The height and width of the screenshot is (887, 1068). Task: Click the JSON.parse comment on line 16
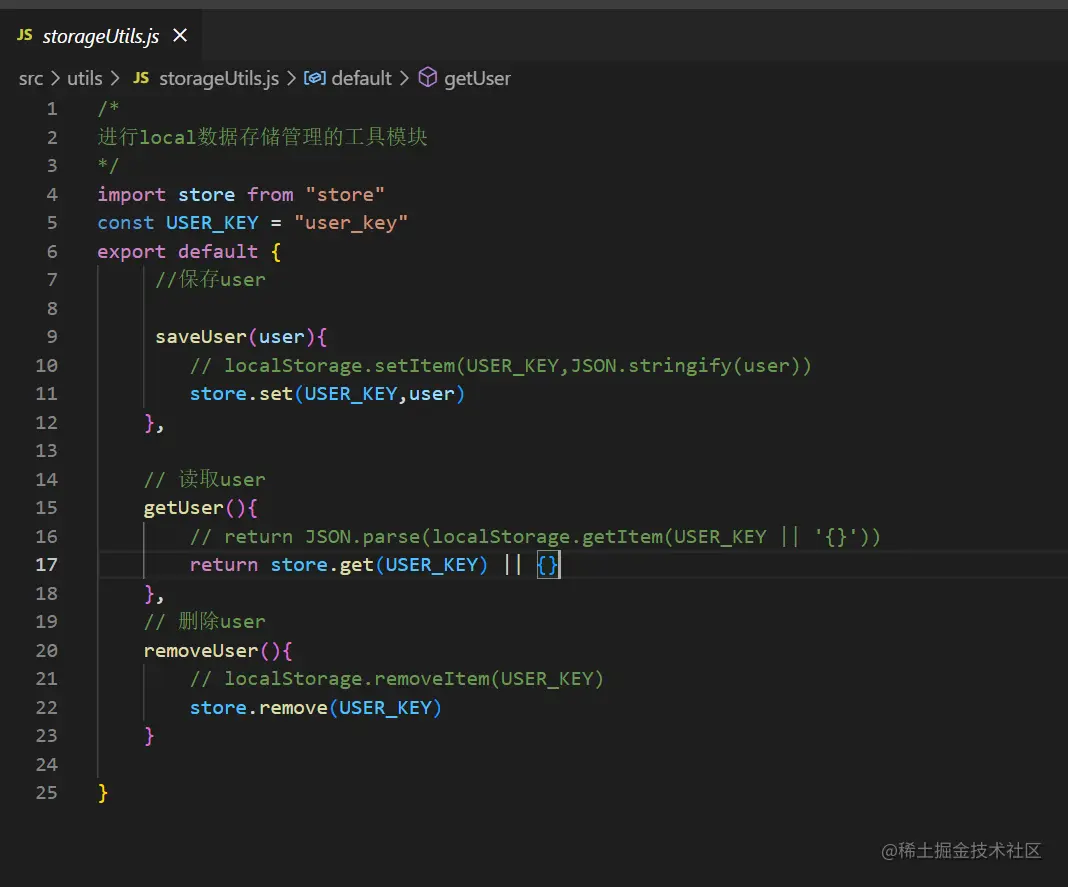click(x=535, y=537)
